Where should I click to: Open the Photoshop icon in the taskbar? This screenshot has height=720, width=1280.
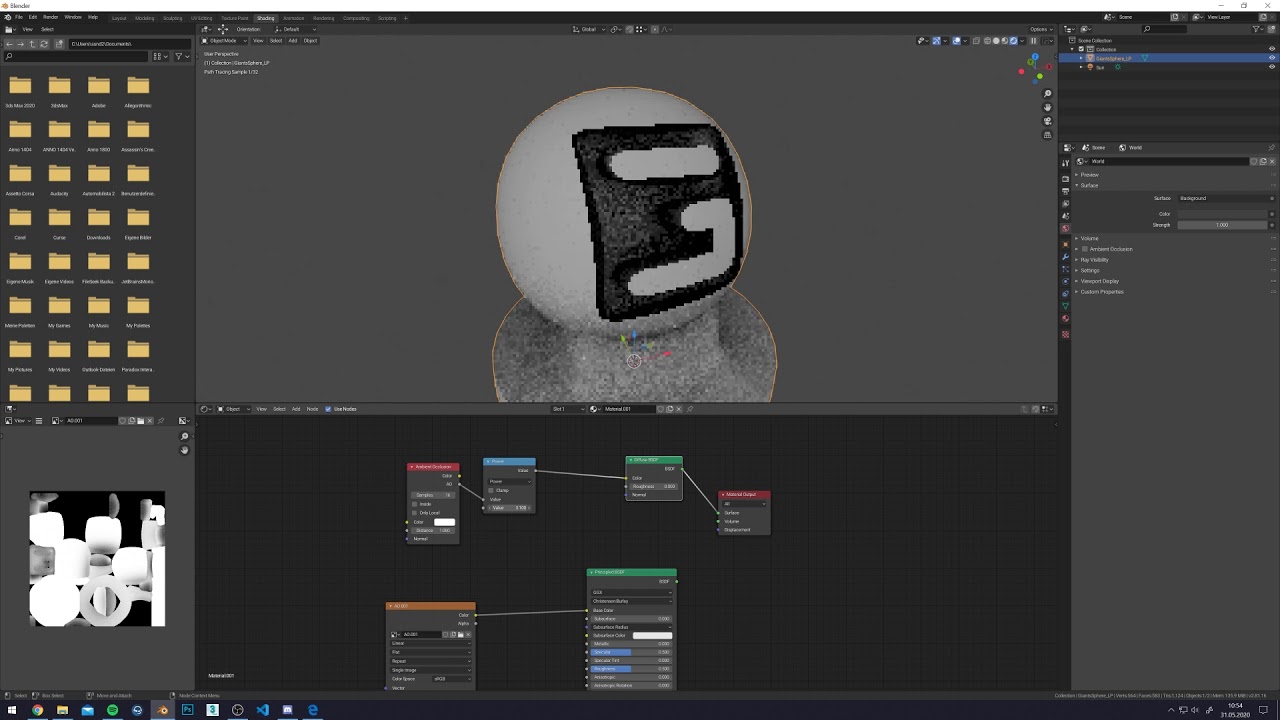[x=187, y=710]
